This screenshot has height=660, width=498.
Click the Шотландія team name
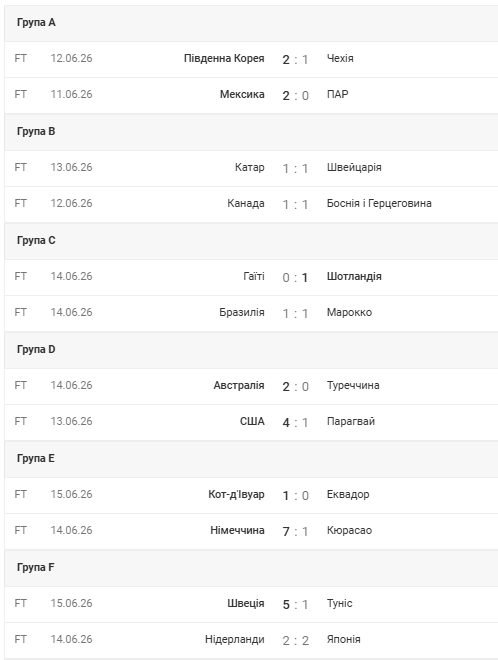pos(354,277)
